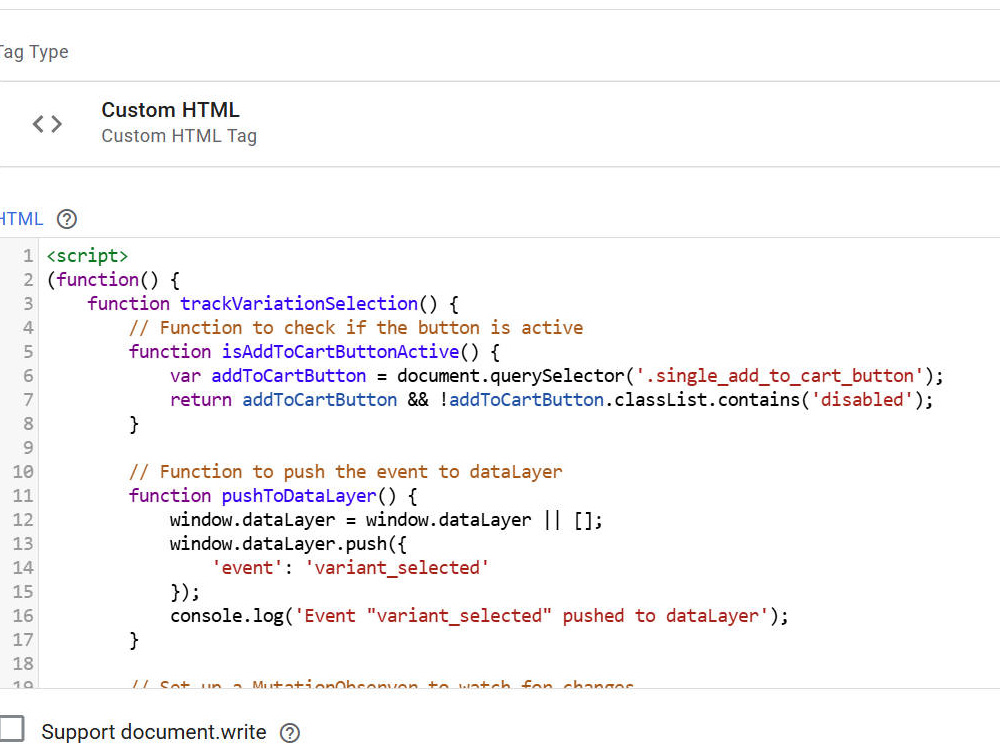Place cursor on the <script> line

[x=87, y=256]
